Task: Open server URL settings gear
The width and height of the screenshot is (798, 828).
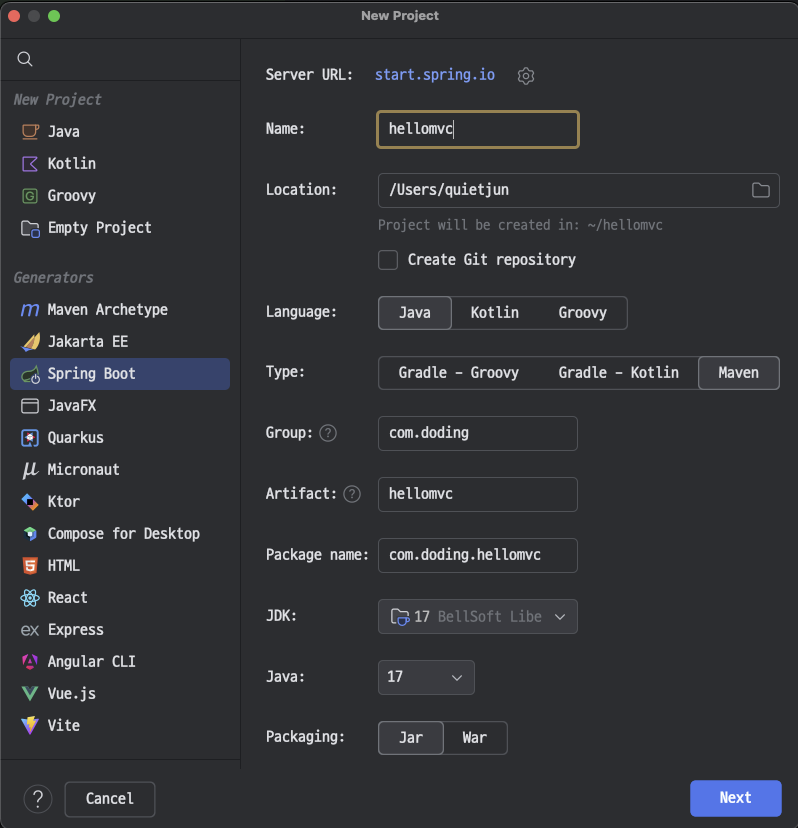Action: 525,76
